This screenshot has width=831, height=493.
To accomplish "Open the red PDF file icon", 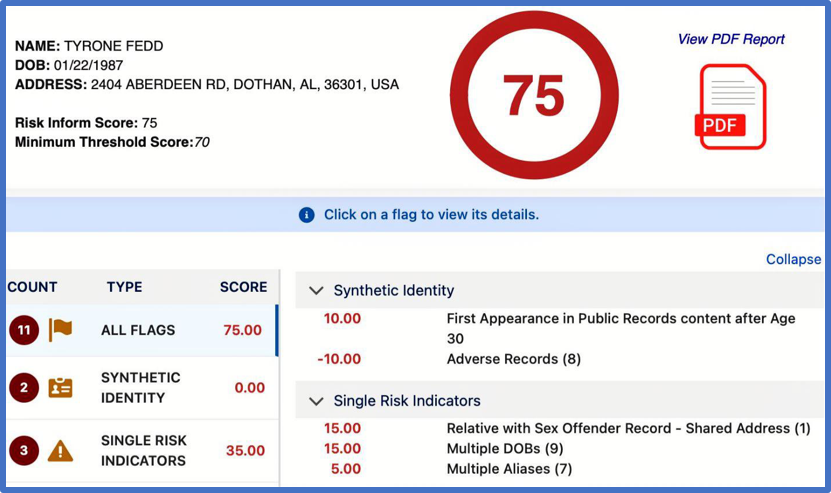I will click(730, 107).
